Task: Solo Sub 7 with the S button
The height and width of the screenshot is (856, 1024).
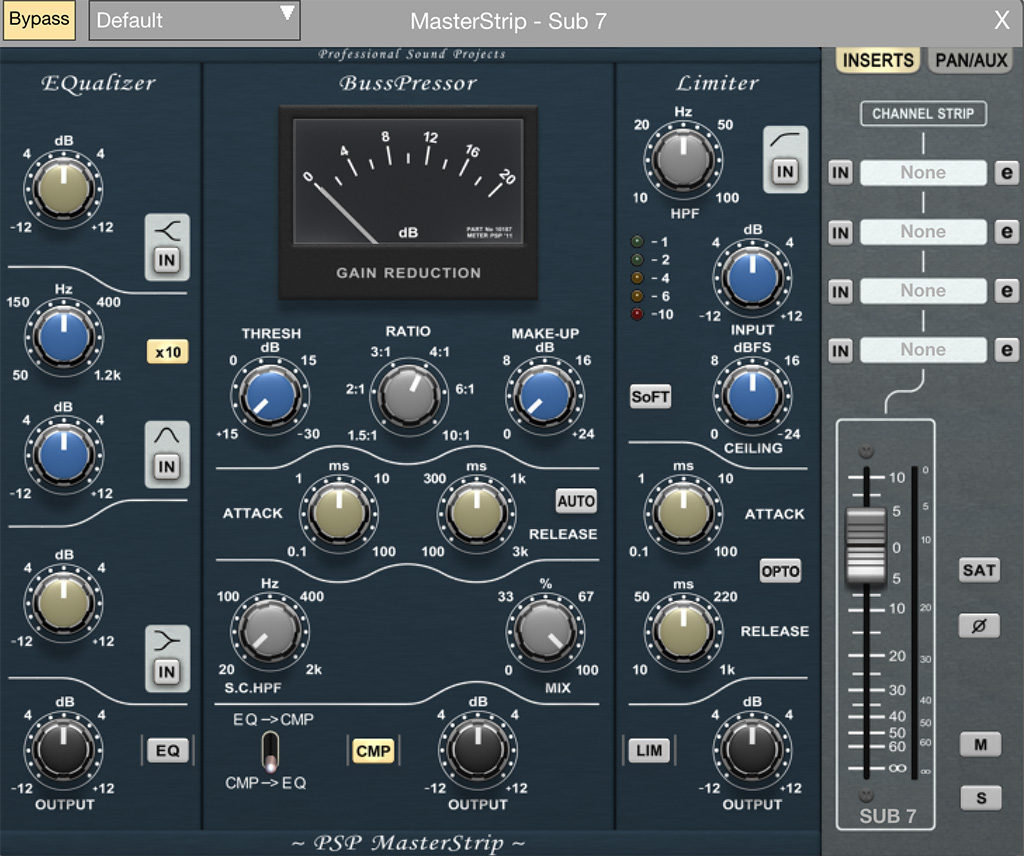Action: point(981,798)
